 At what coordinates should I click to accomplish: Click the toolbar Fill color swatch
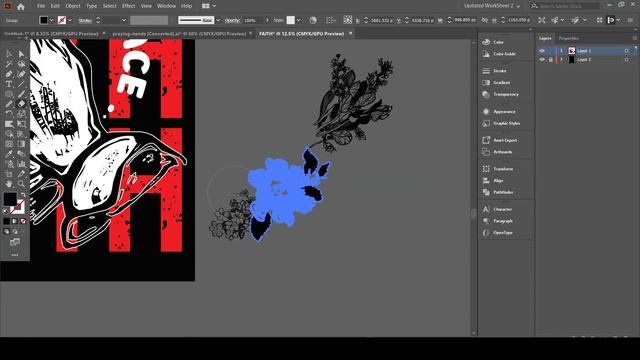click(x=10, y=199)
